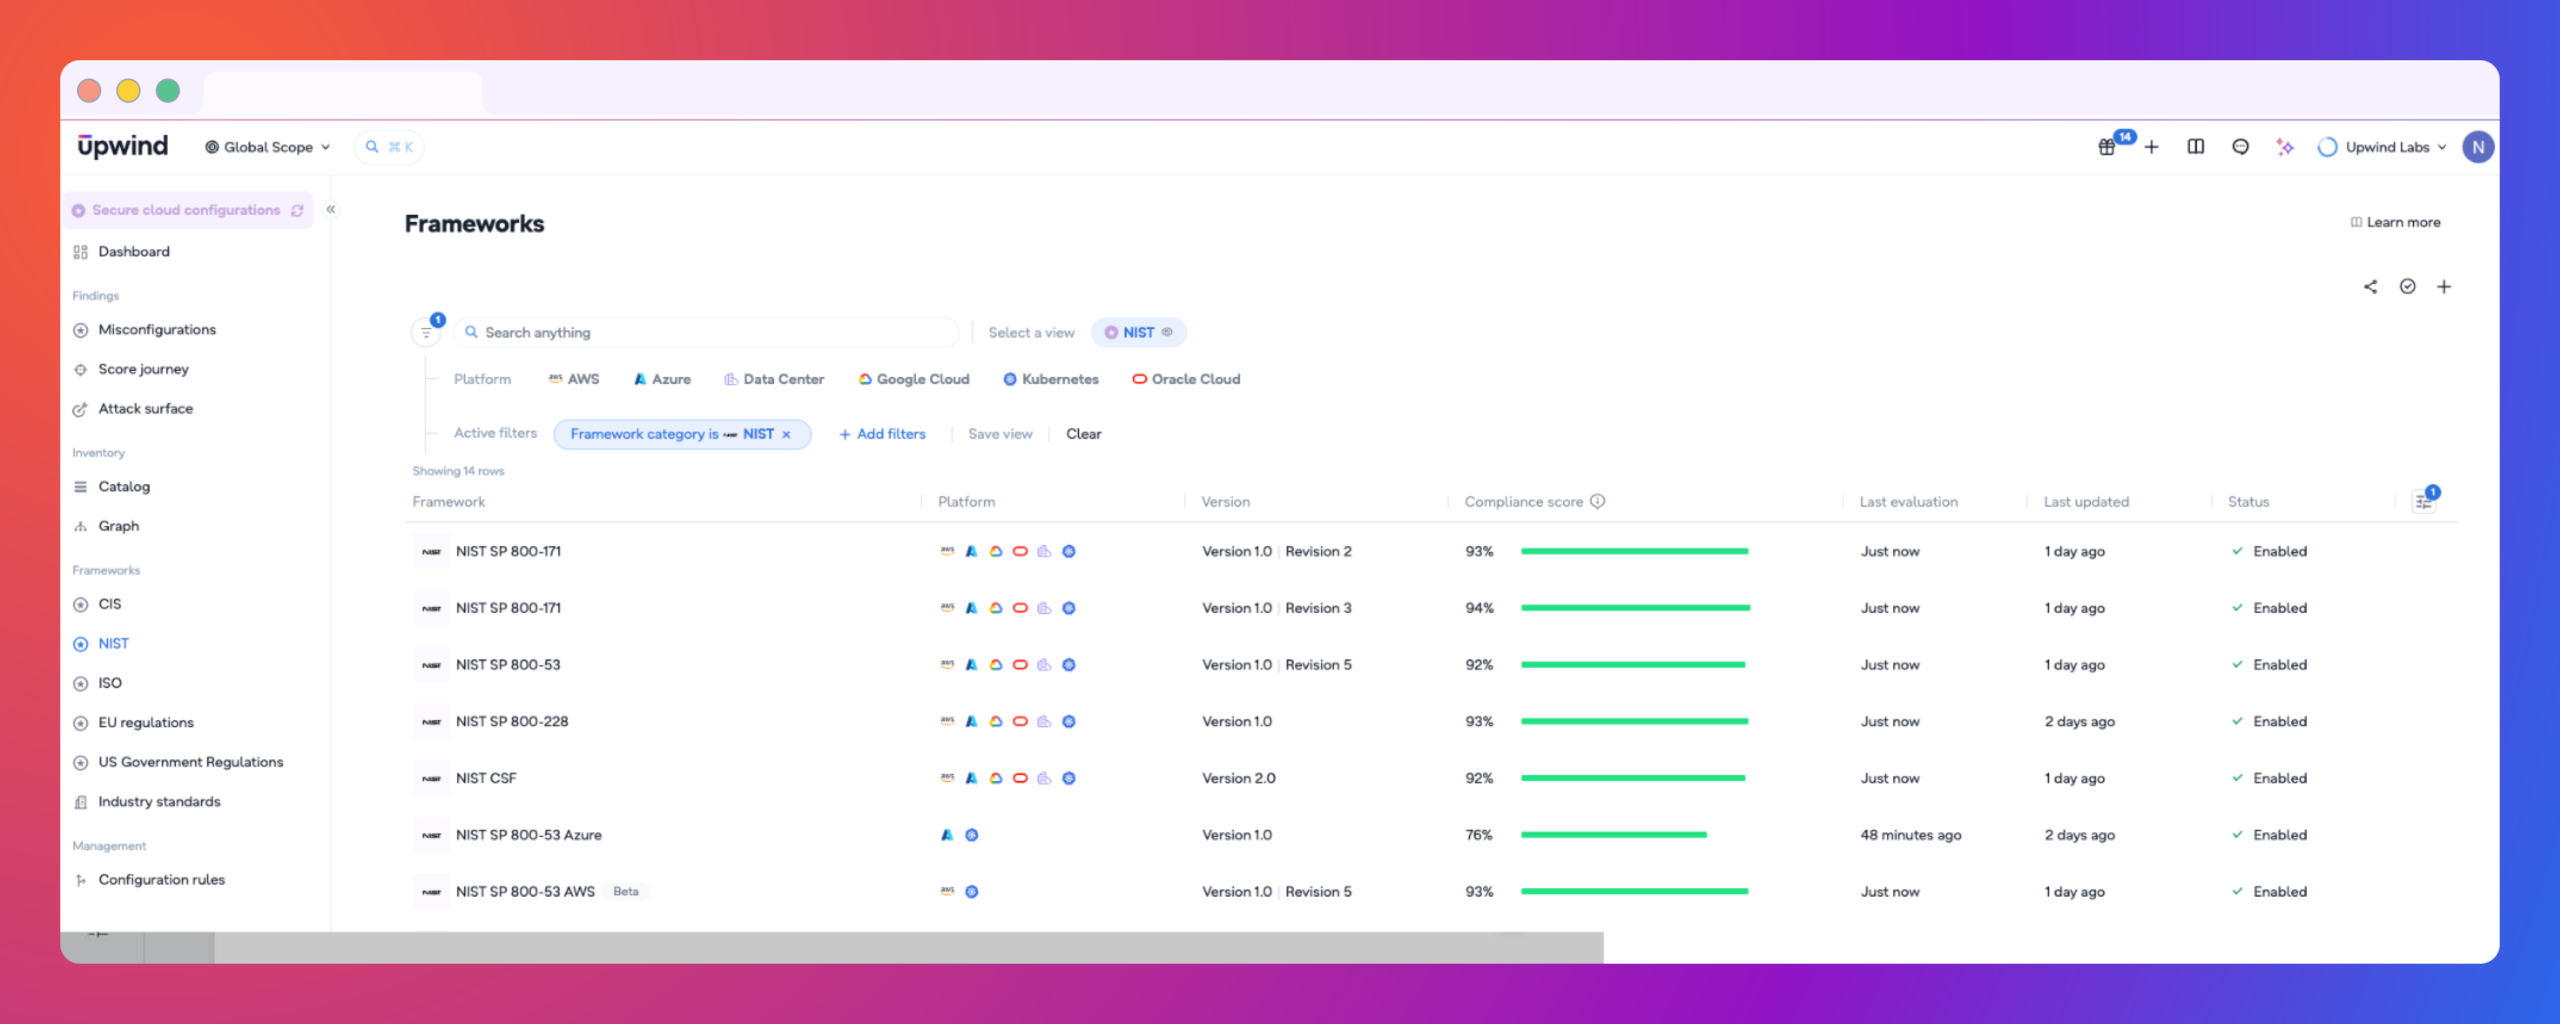The image size is (2560, 1024).
Task: Click the circled check icon near share
Action: [x=2408, y=287]
